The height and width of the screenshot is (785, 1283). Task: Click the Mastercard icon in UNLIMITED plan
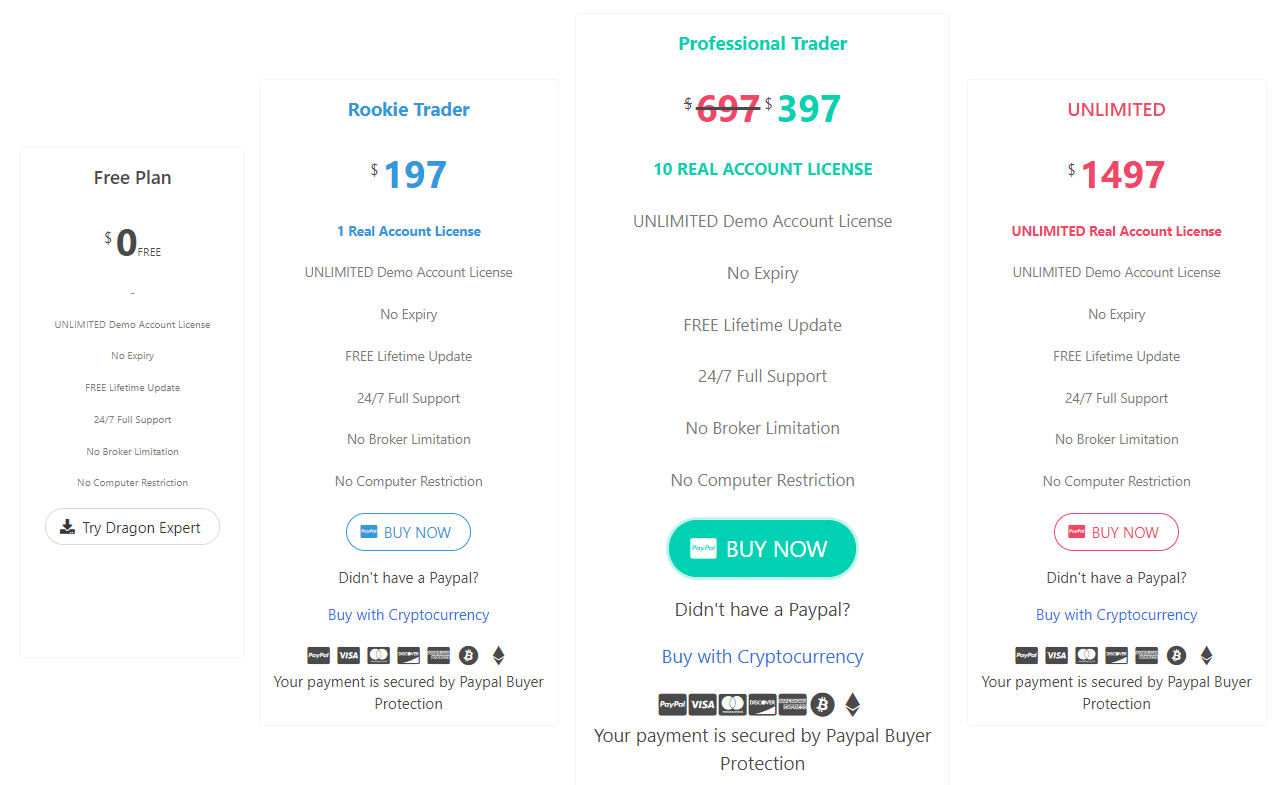1086,656
